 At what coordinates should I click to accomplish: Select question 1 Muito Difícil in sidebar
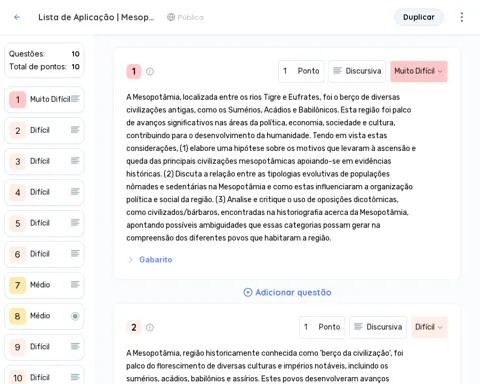44,99
